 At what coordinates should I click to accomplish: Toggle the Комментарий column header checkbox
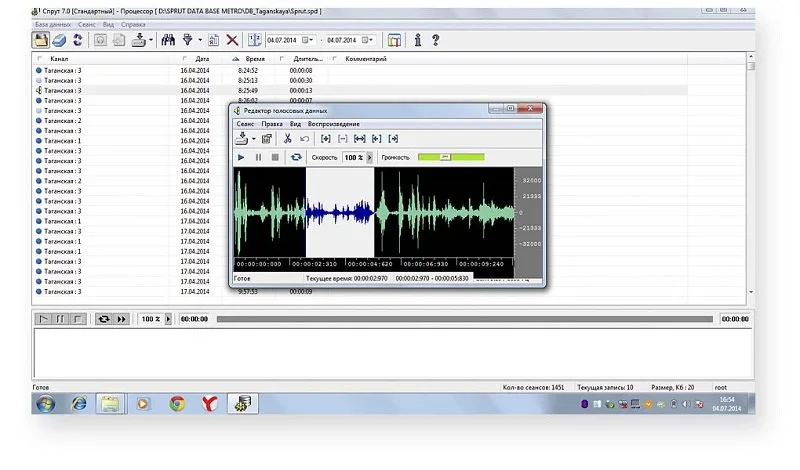coord(334,59)
